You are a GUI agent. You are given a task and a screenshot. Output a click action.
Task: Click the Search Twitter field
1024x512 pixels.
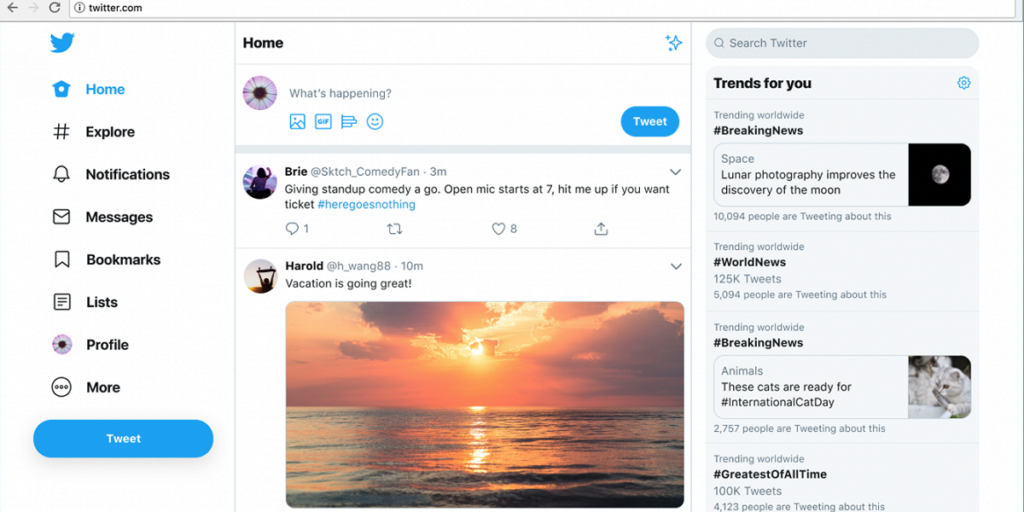(842, 43)
